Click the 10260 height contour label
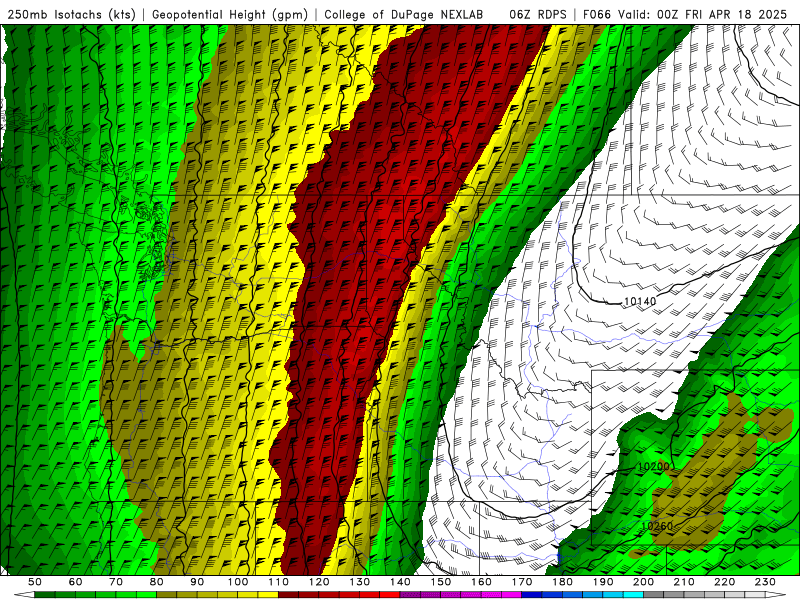The width and height of the screenshot is (800, 600). tap(657, 526)
